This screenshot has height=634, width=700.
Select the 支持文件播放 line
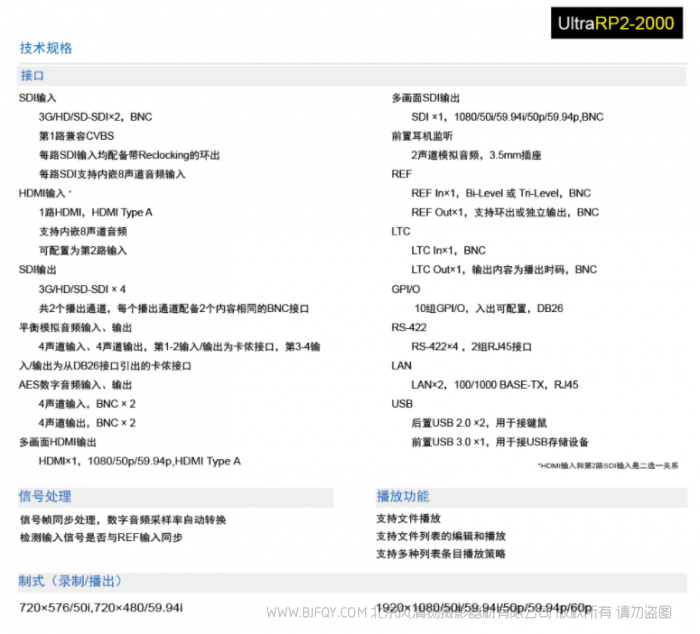(x=408, y=518)
